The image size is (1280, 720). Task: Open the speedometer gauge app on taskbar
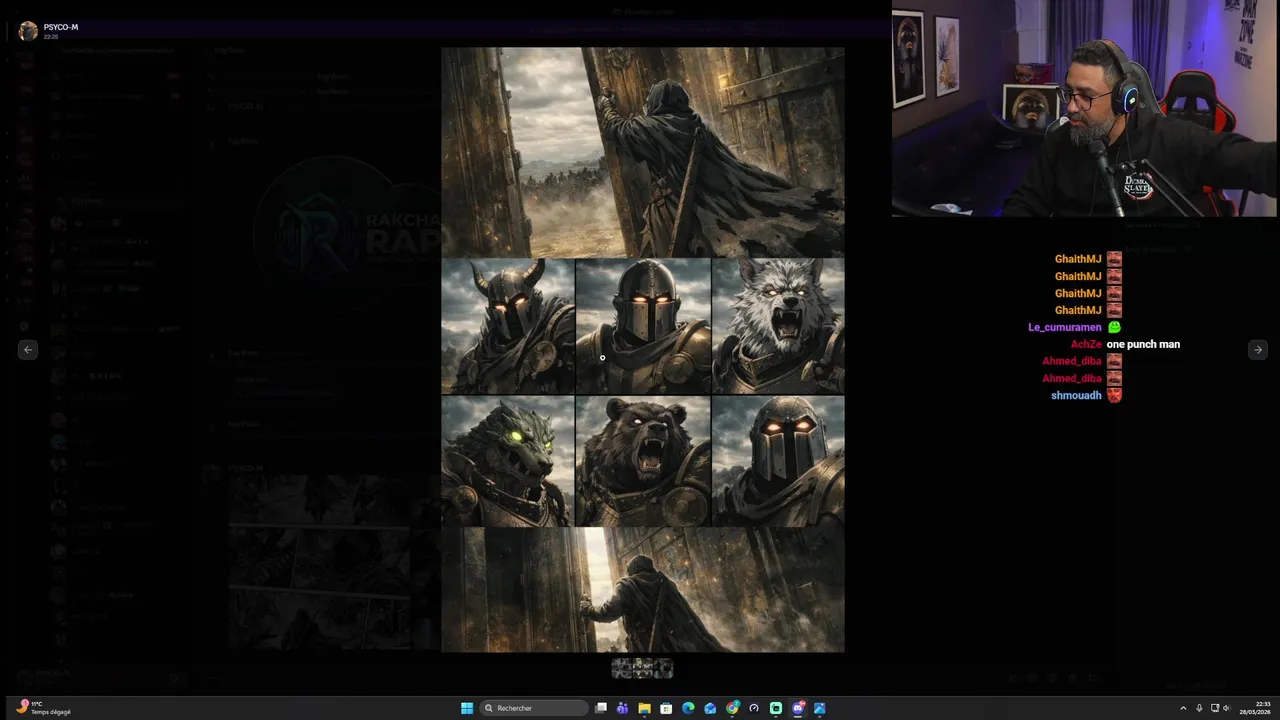(x=754, y=708)
